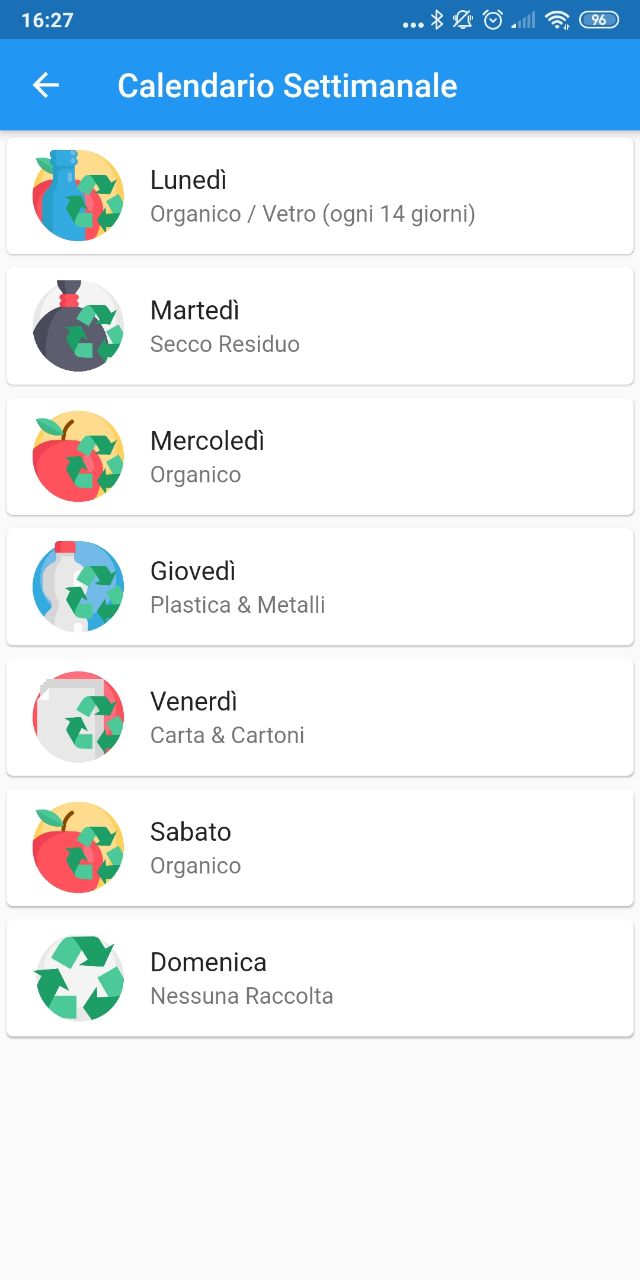Viewport: 640px width, 1280px height.
Task: Click the "Plastica & Metalli" subtitle
Action: pos(237,605)
